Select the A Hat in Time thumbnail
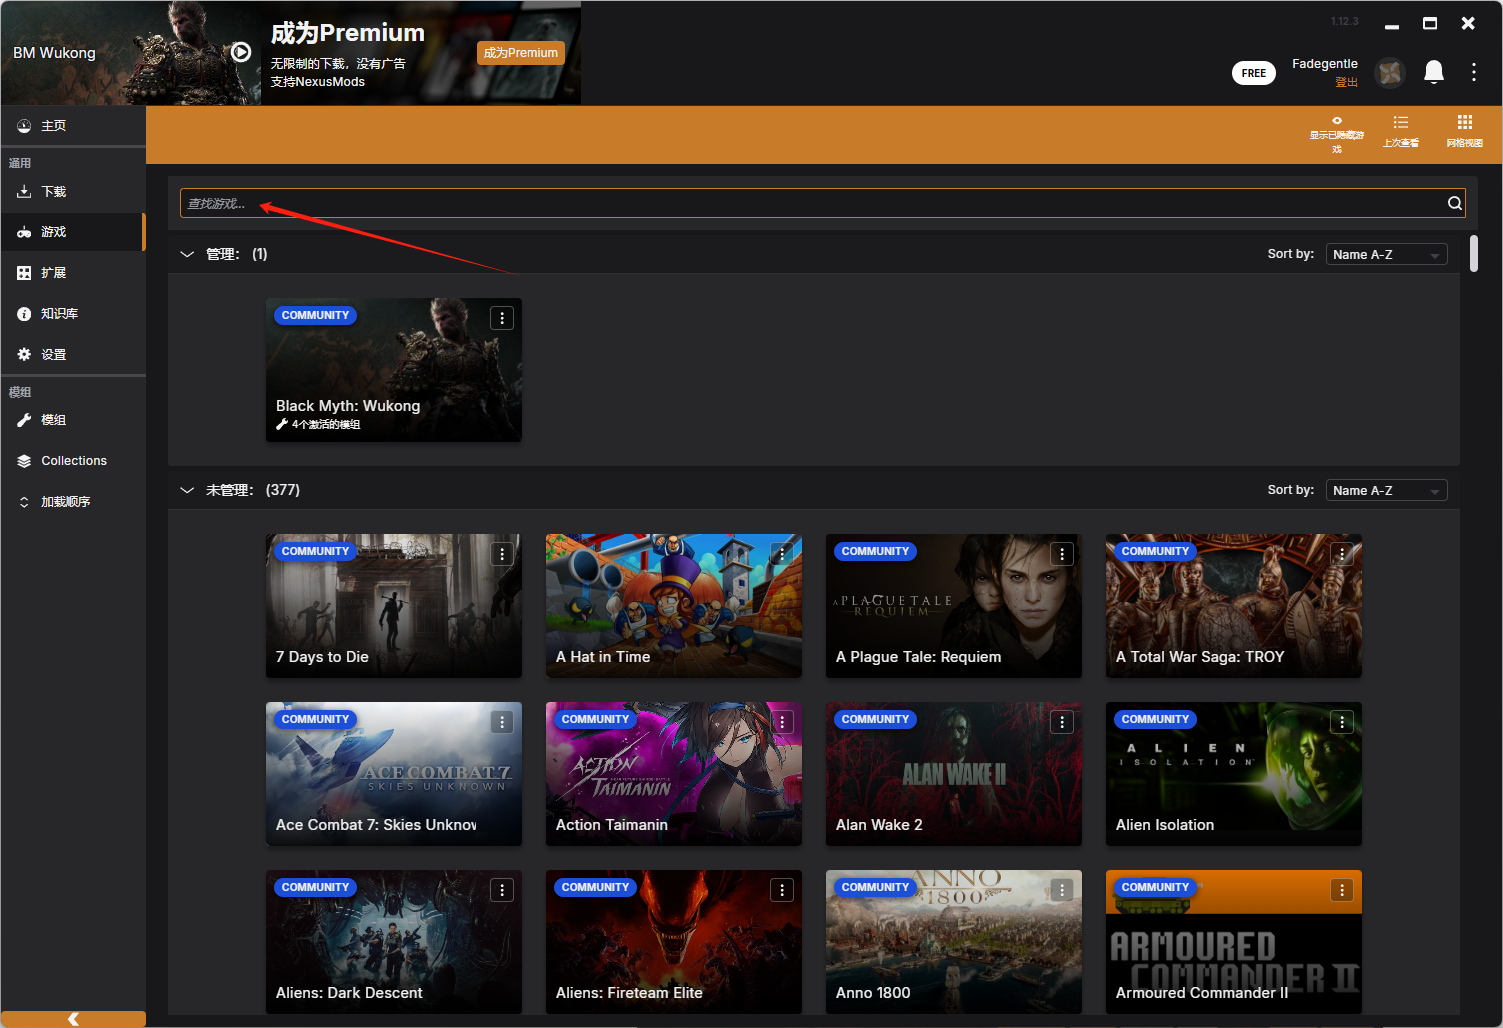This screenshot has width=1503, height=1028. (674, 606)
